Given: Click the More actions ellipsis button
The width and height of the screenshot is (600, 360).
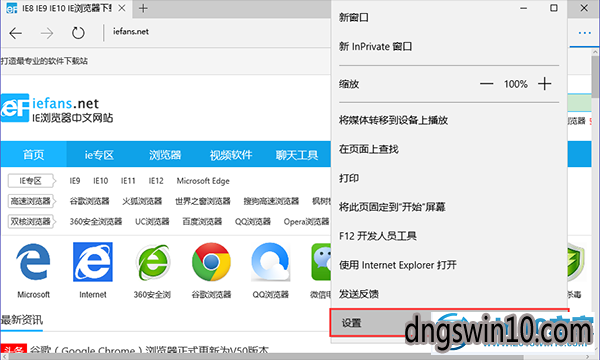Looking at the screenshot, I should pyautogui.click(x=584, y=33).
